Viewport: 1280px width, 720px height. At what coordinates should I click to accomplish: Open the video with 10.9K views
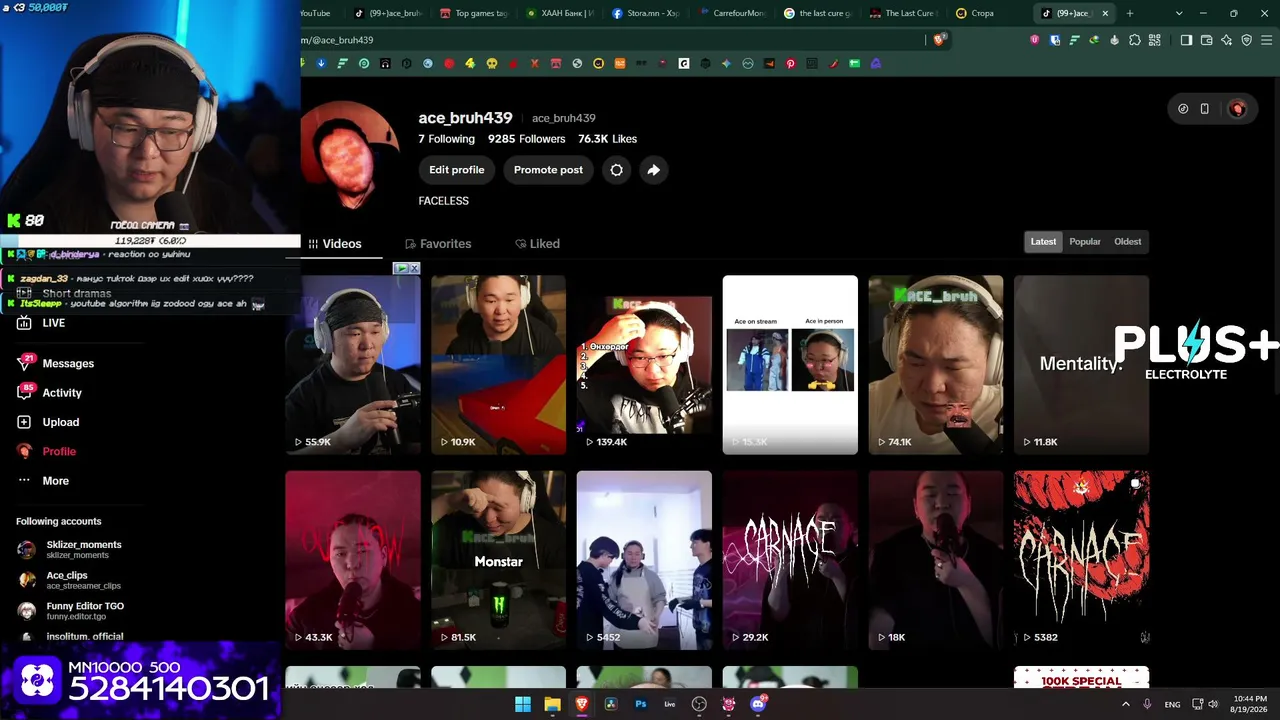498,365
